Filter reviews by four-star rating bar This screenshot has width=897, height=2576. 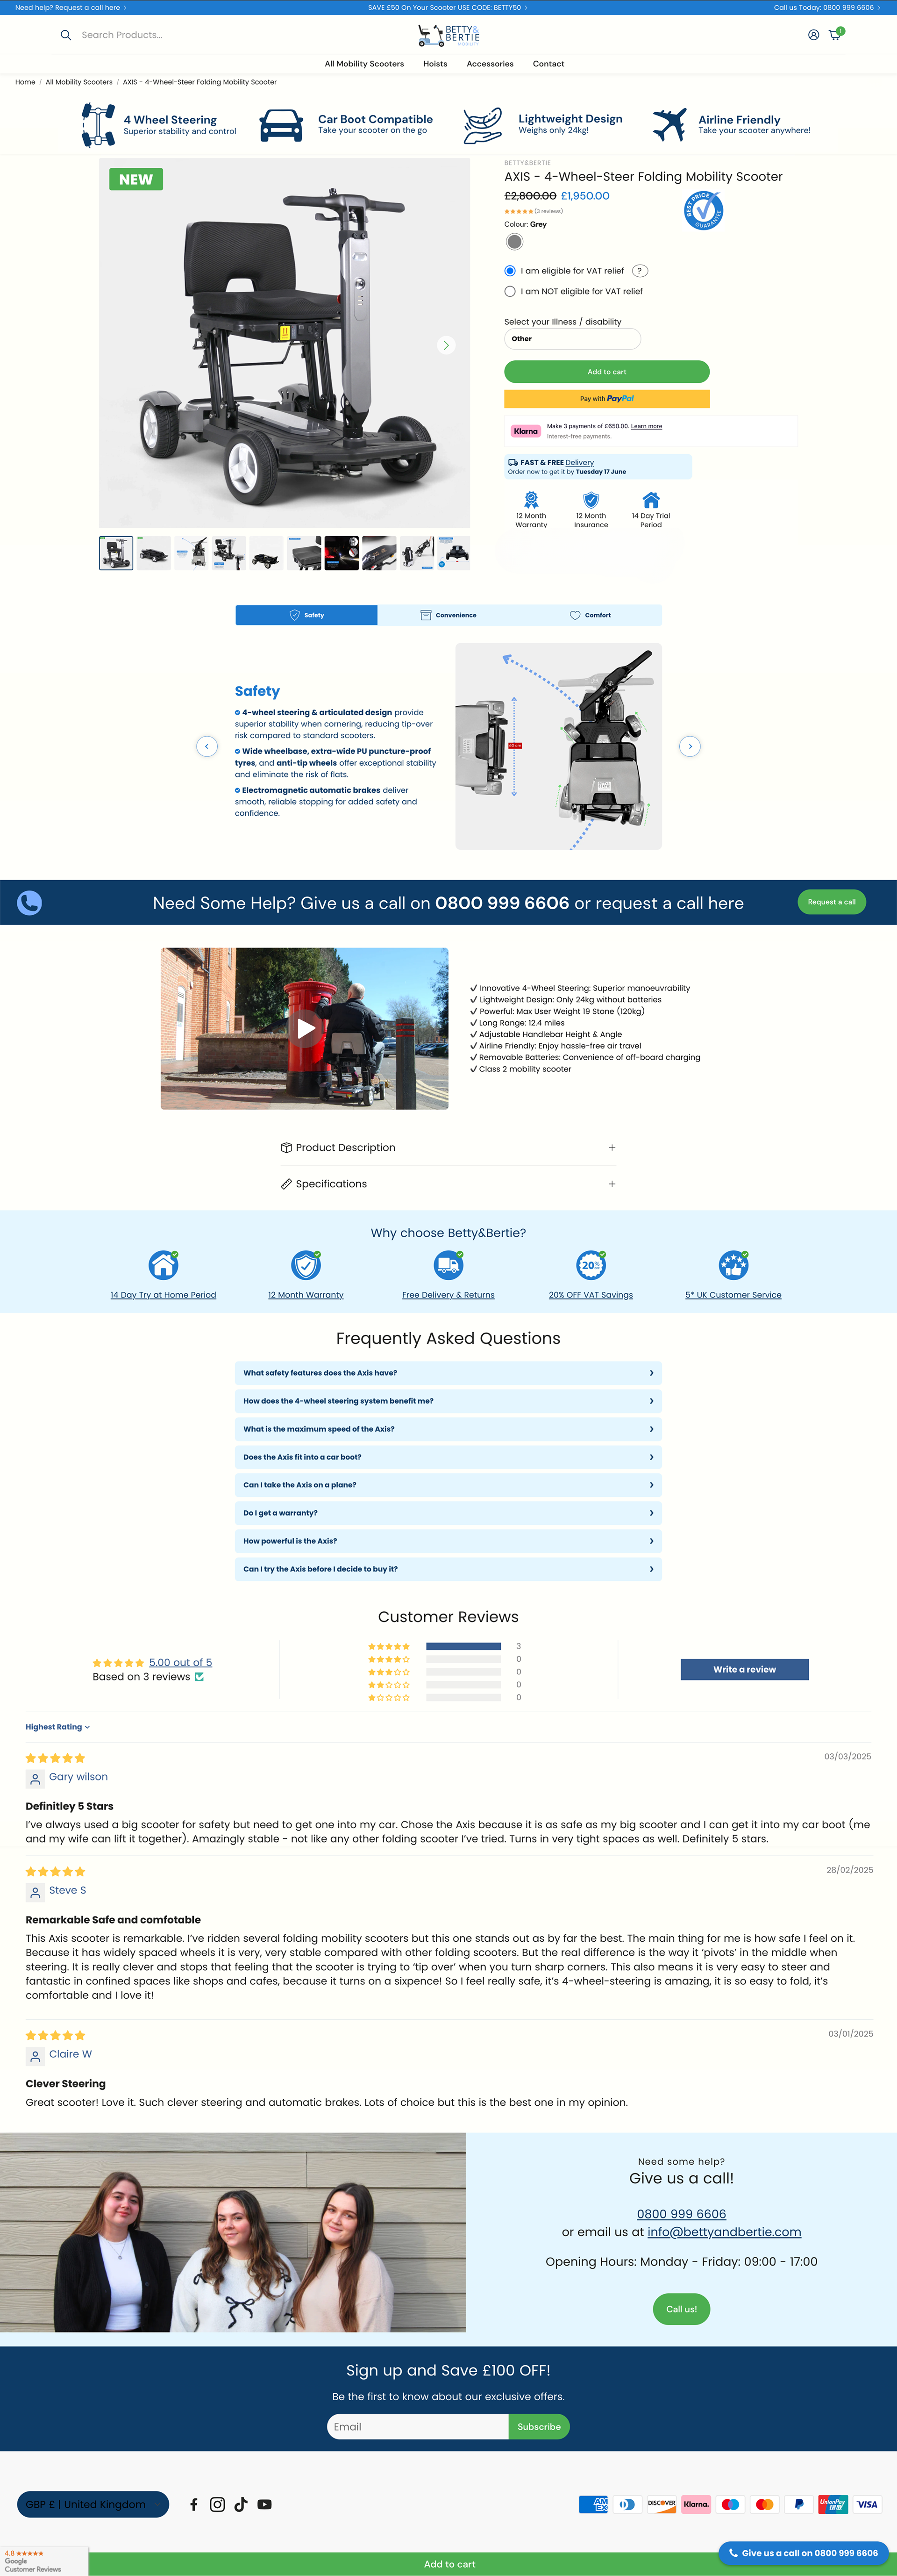tap(463, 1659)
